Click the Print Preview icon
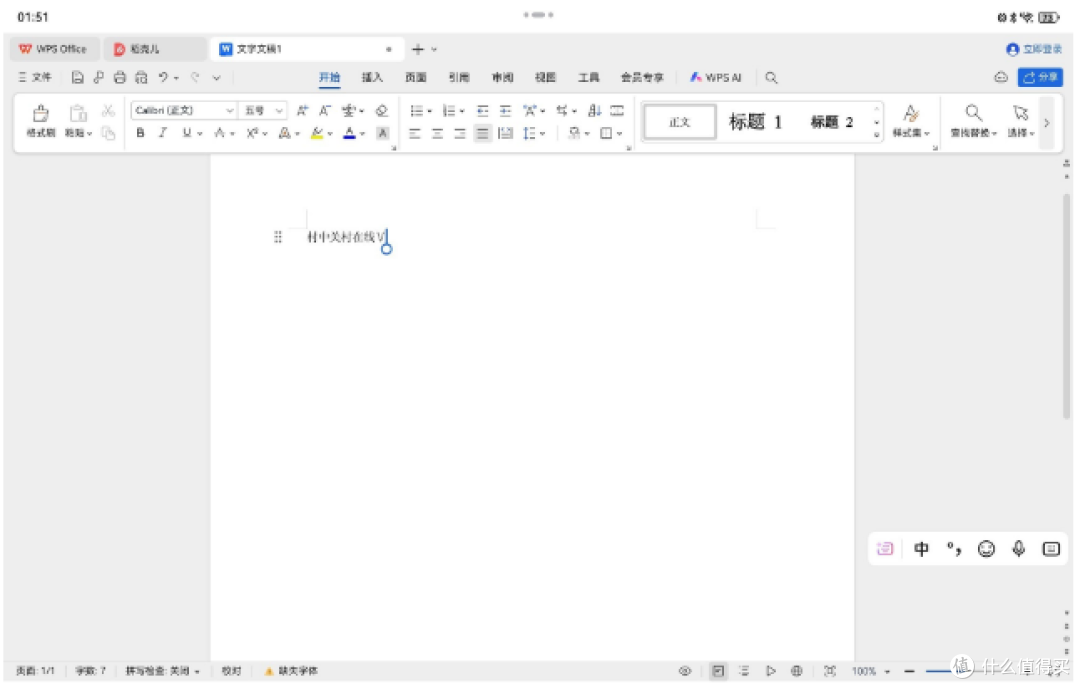 (141, 77)
